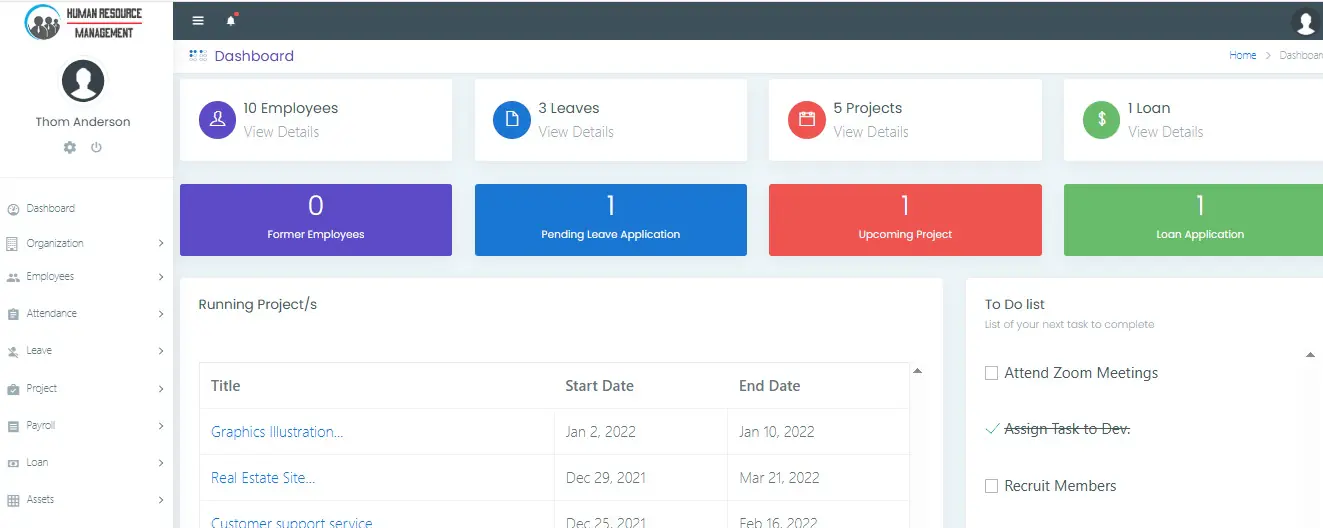
Task: Open the Real Estate Site project link
Action: (x=263, y=478)
